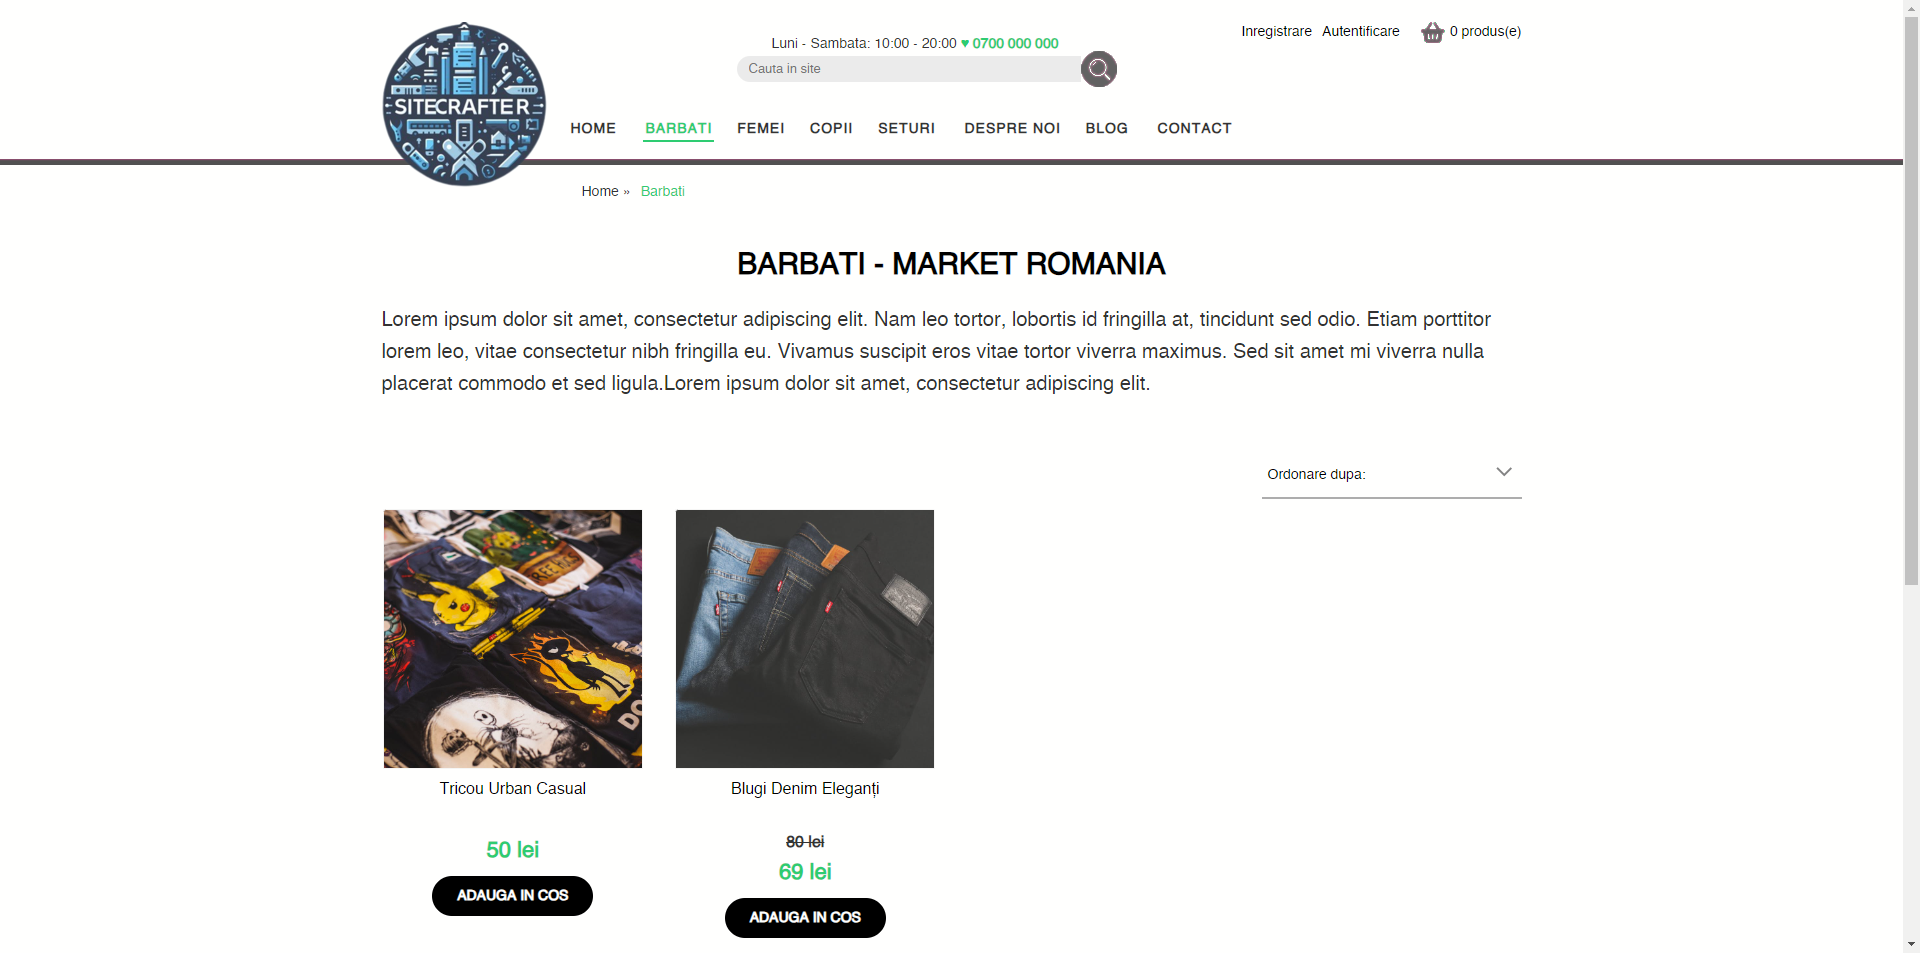Add Blugi Denim Eleganți to cart

(805, 918)
